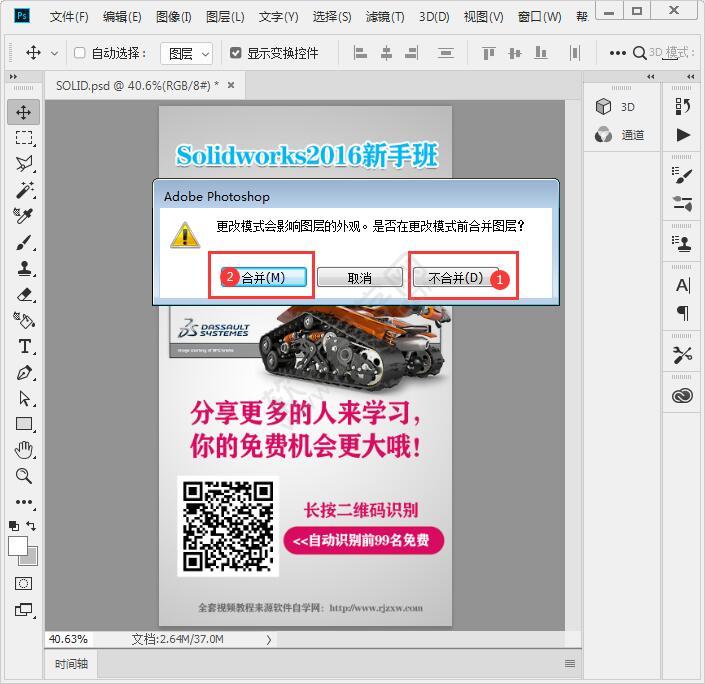This screenshot has width=705, height=684.
Task: Open the 滤镜(T) menu
Action: pyautogui.click(x=385, y=17)
